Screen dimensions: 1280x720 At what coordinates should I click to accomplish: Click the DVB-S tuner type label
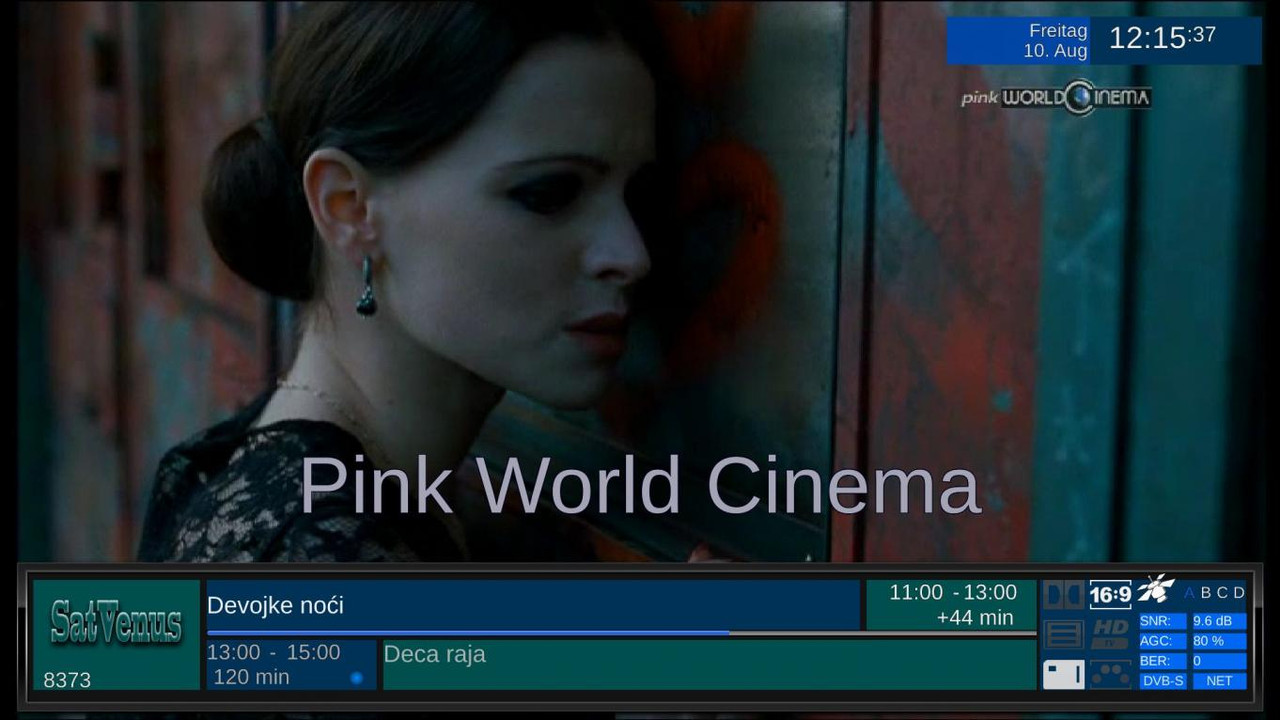click(x=1163, y=681)
